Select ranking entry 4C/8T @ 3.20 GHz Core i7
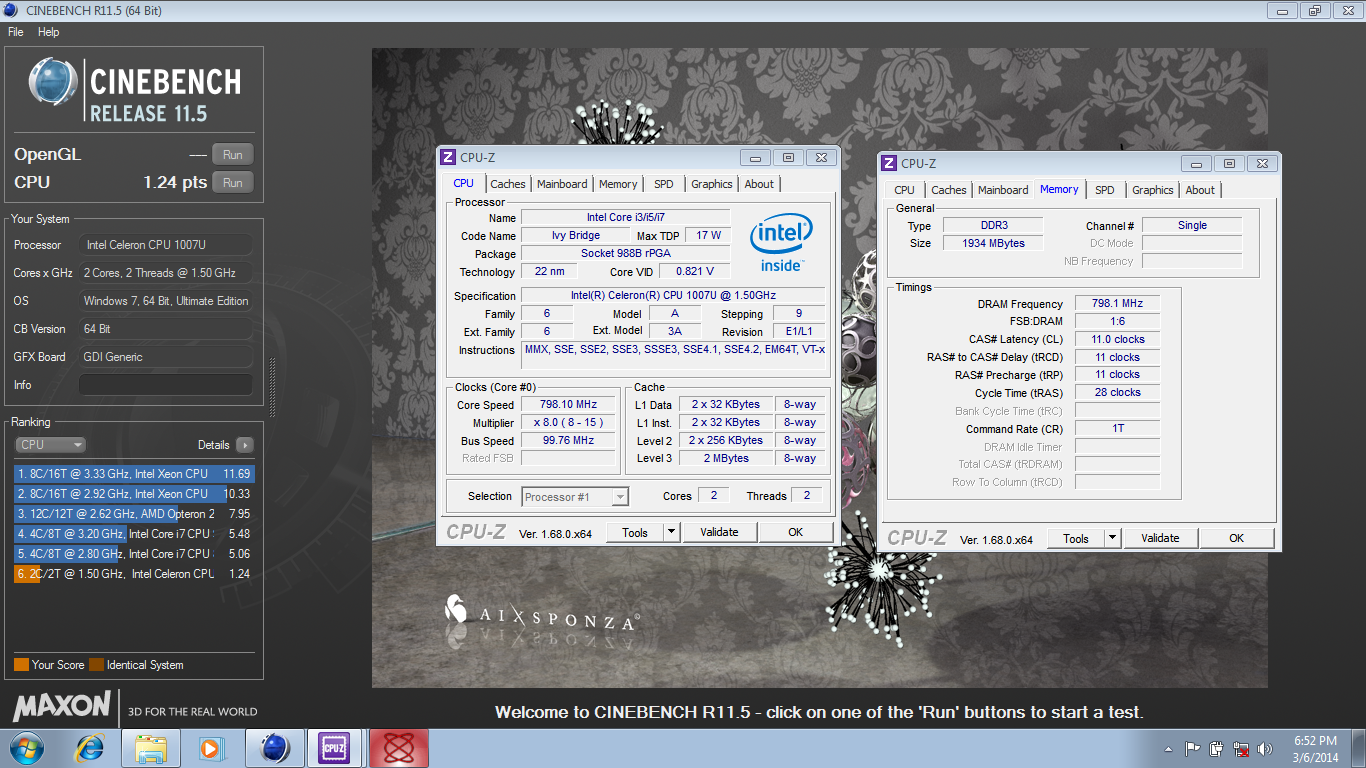 coord(134,534)
